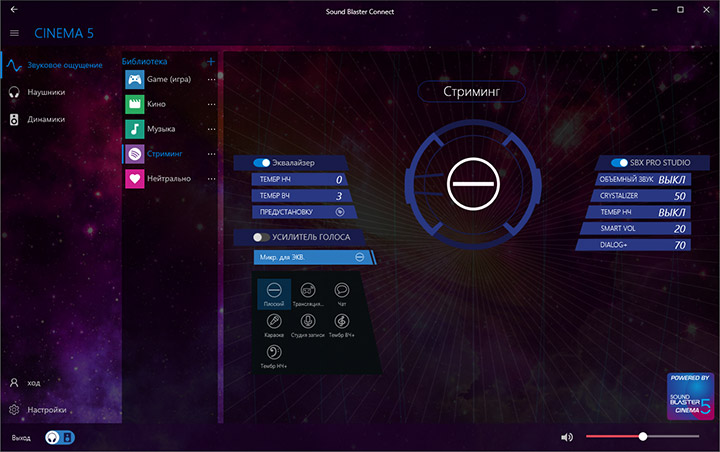
Task: Click the Динамики speaker icon
Action: [x=14, y=119]
